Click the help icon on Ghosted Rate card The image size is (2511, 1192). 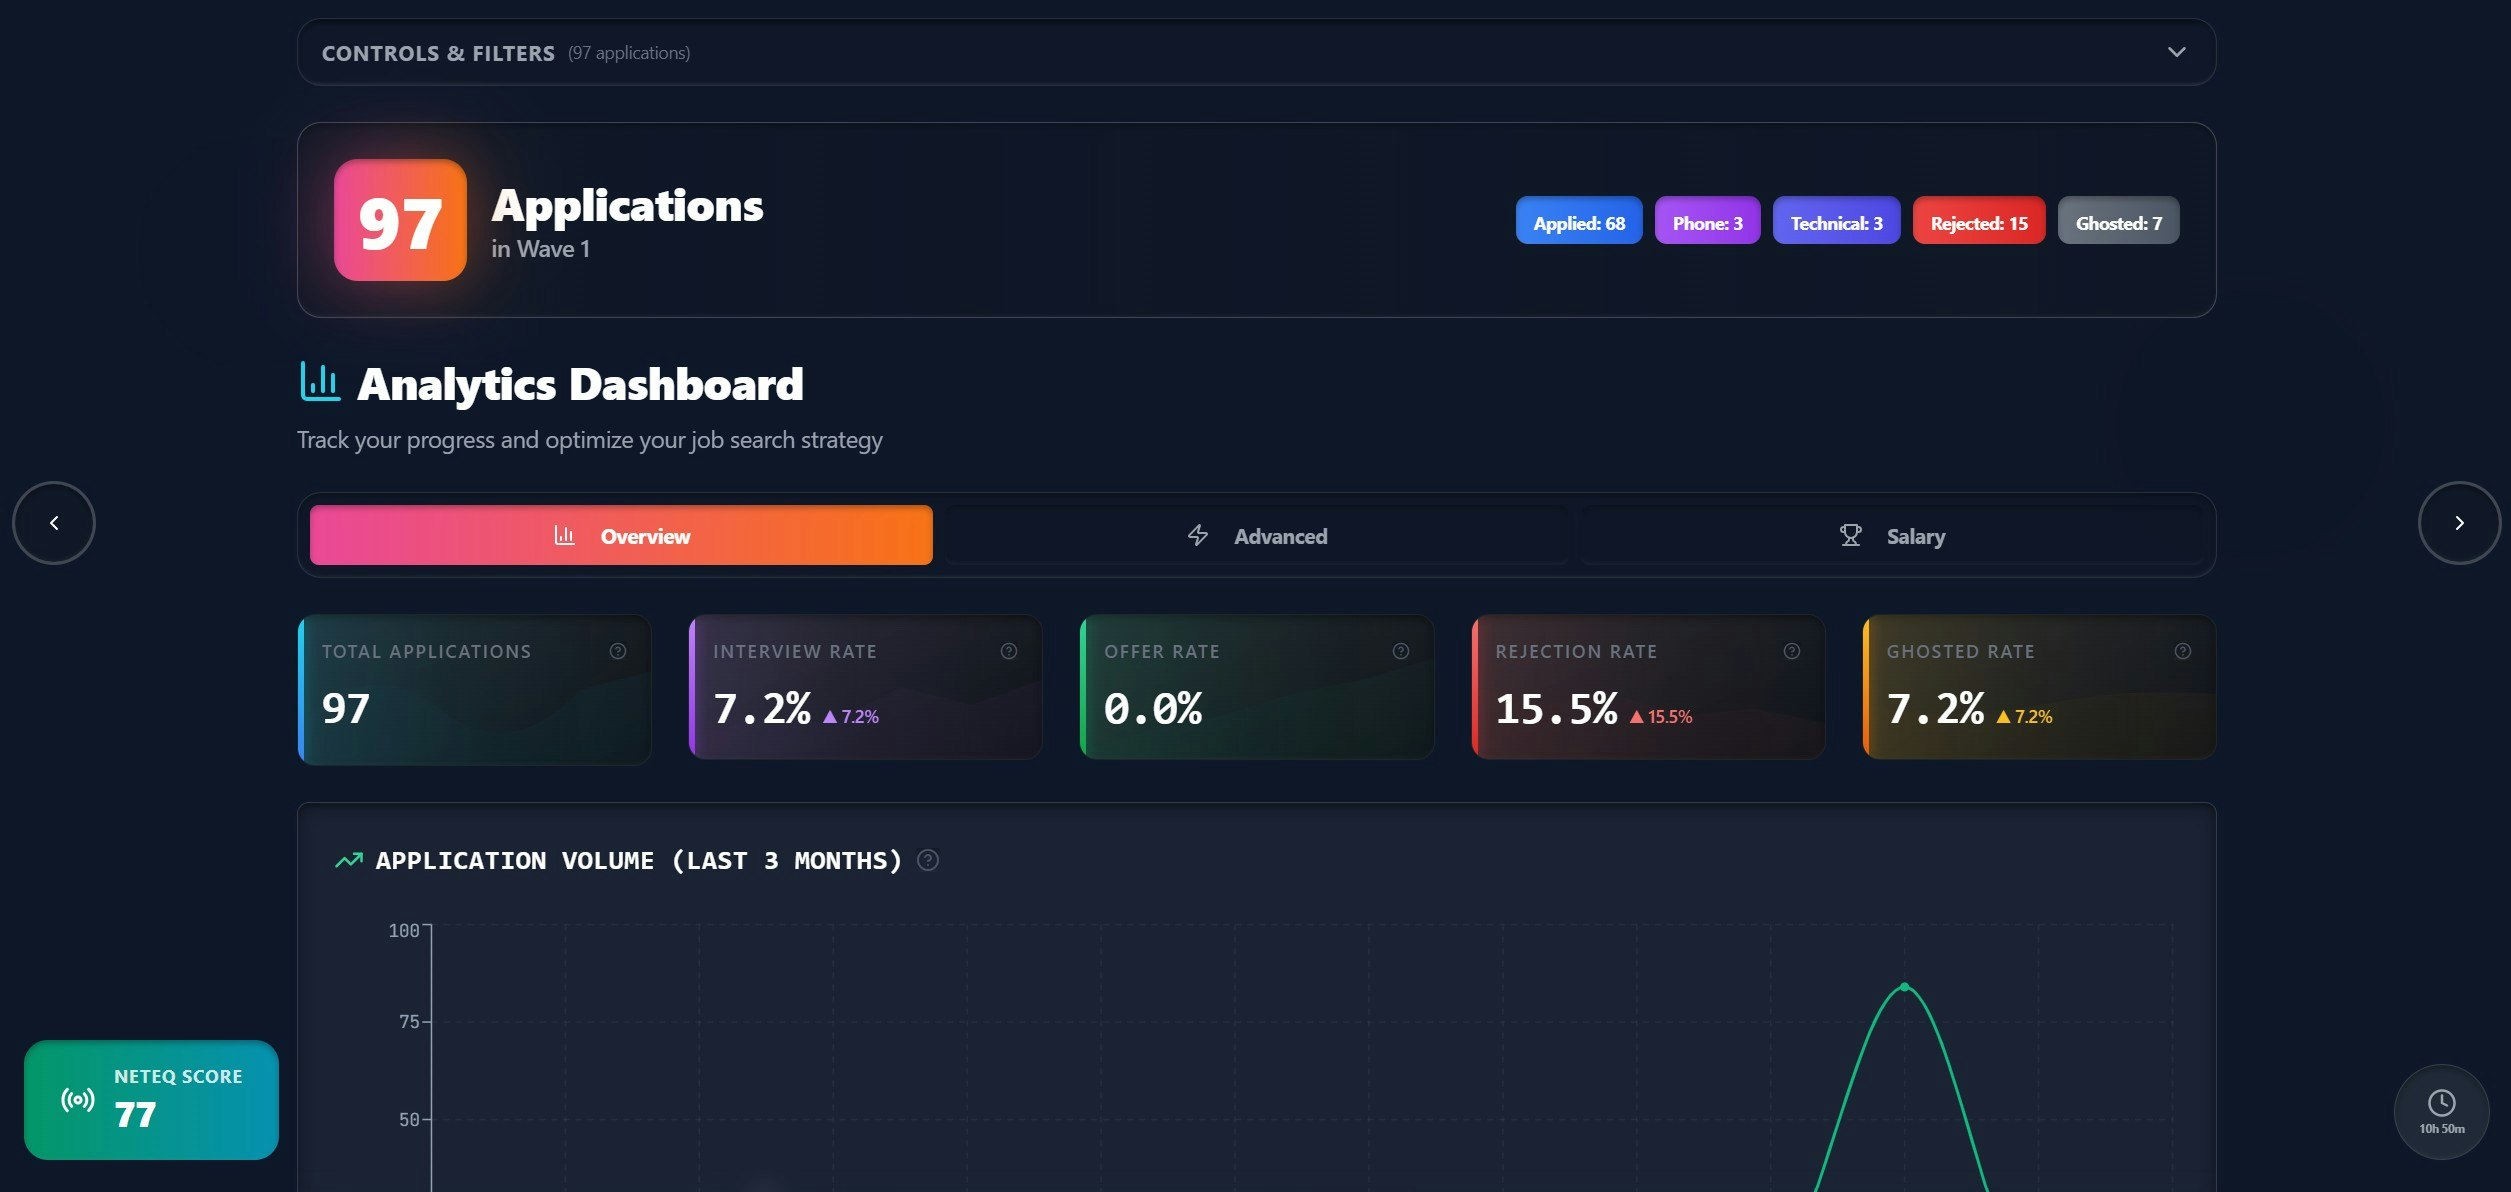click(x=2181, y=650)
